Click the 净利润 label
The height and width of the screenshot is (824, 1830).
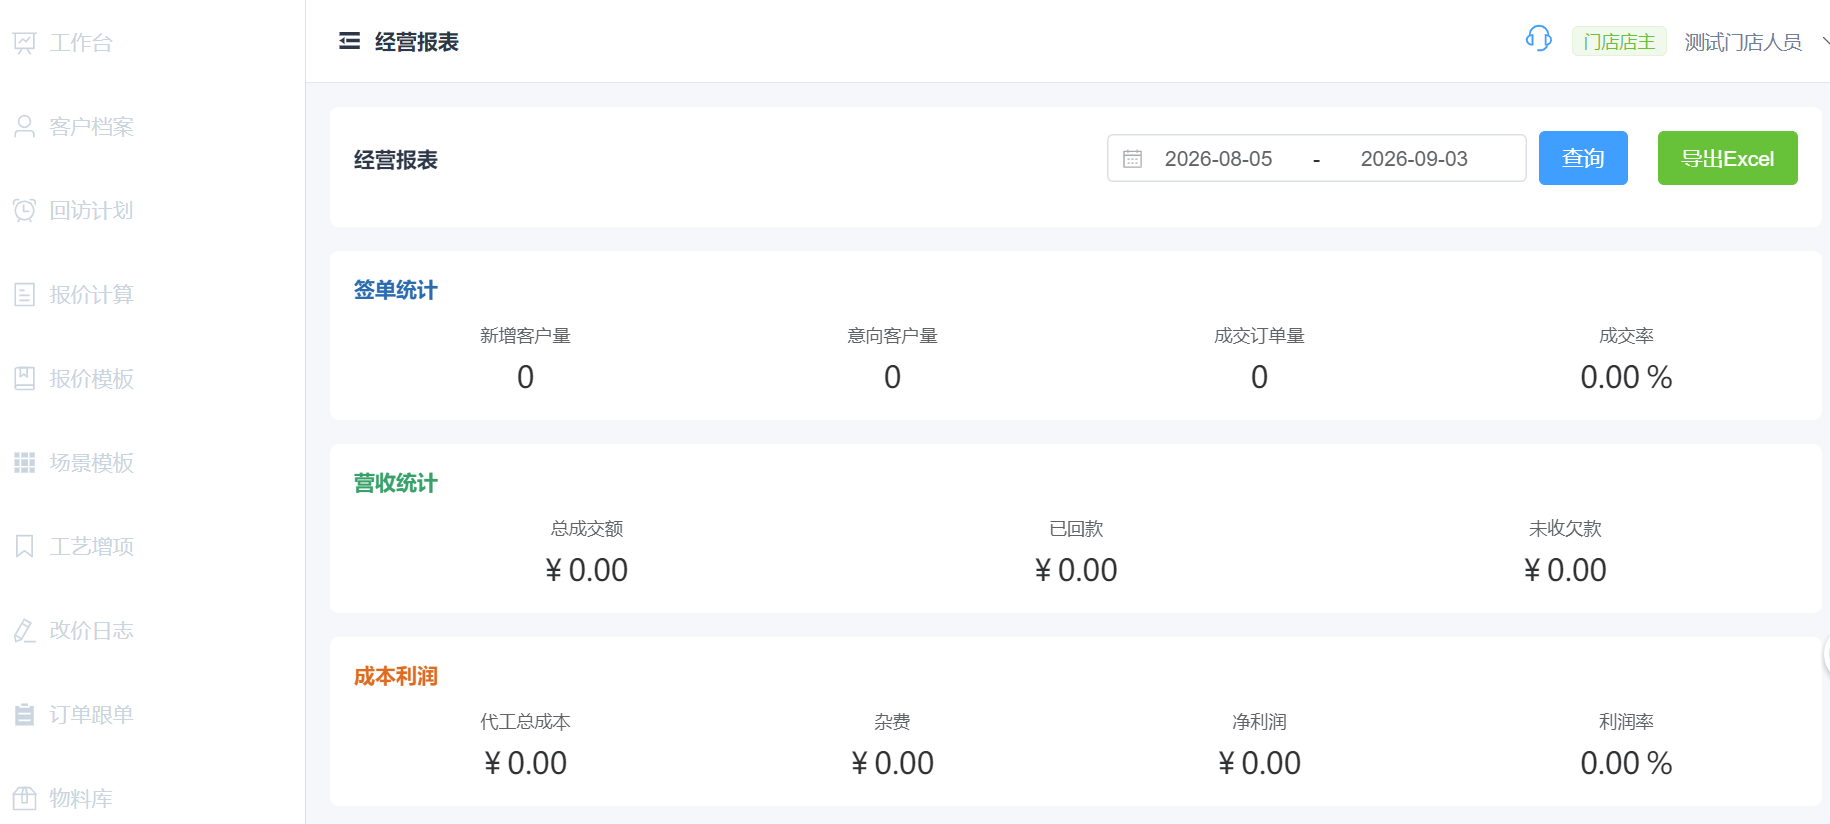(1259, 722)
